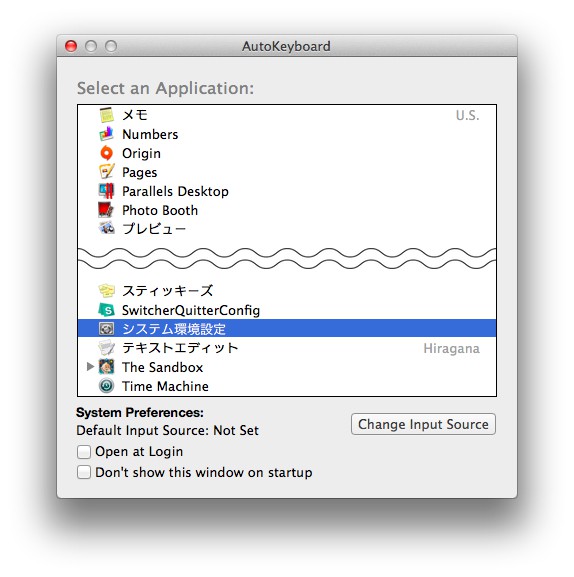Click the green SwitcherQuitterConfig icon
Viewport: 574px width, 577px height.
tap(107, 310)
